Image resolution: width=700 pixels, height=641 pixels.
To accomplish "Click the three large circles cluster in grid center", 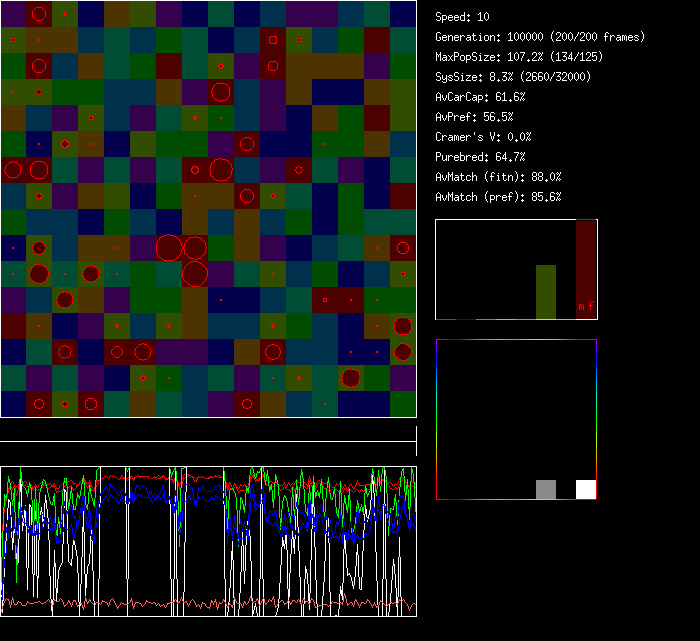I will point(183,259).
